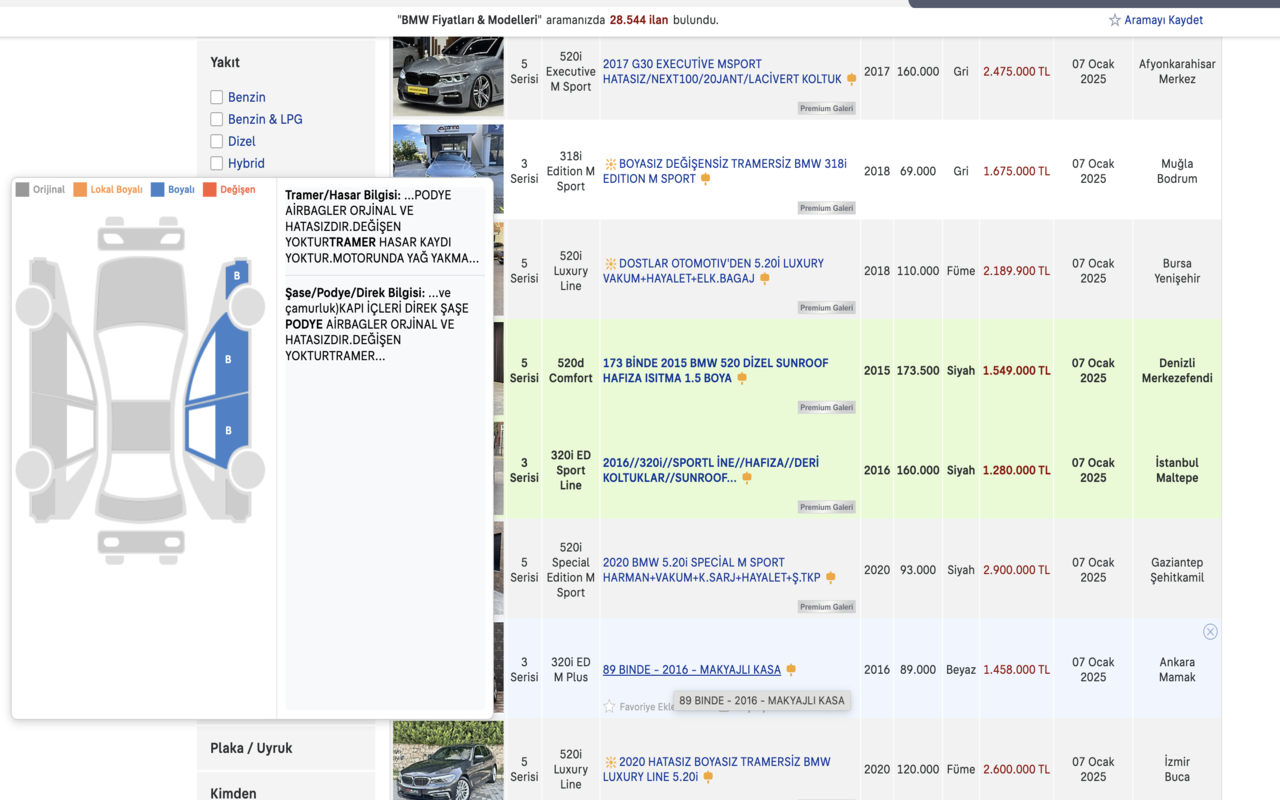Image resolution: width=1280 pixels, height=800 pixels.
Task: Expand the Plaka / Uyruk filter section
Action: [251, 748]
